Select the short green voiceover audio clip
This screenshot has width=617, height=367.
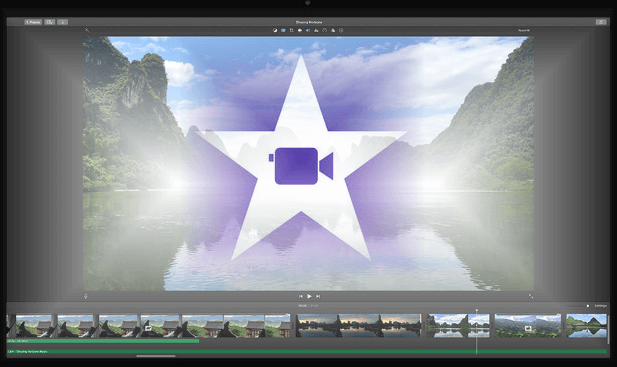coord(103,341)
